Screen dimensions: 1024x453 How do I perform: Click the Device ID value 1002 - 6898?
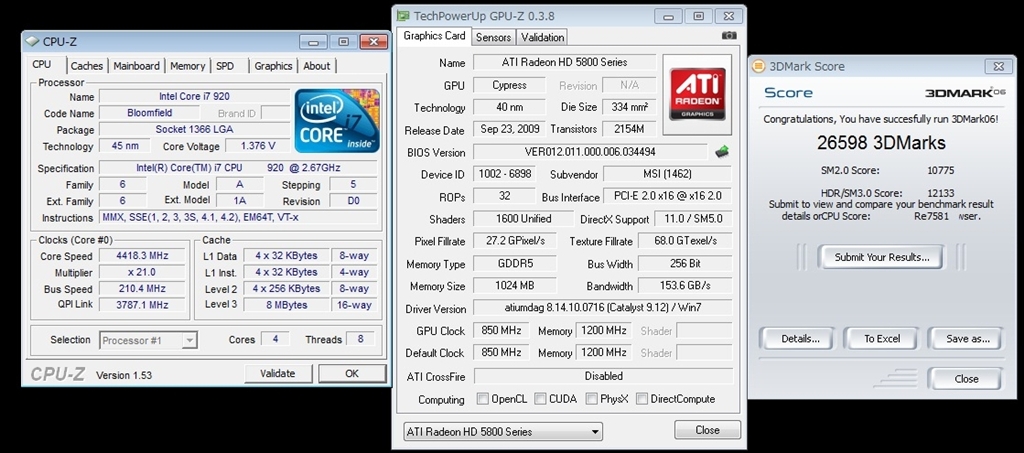(x=503, y=174)
